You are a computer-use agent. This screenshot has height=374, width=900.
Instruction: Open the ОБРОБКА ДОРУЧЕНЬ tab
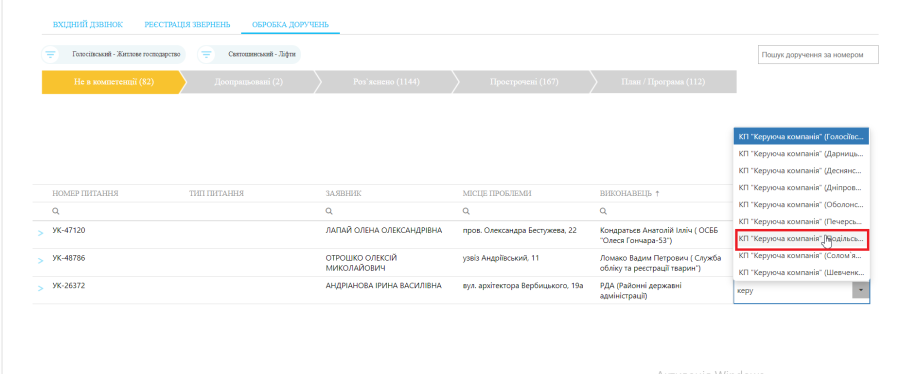point(290,25)
